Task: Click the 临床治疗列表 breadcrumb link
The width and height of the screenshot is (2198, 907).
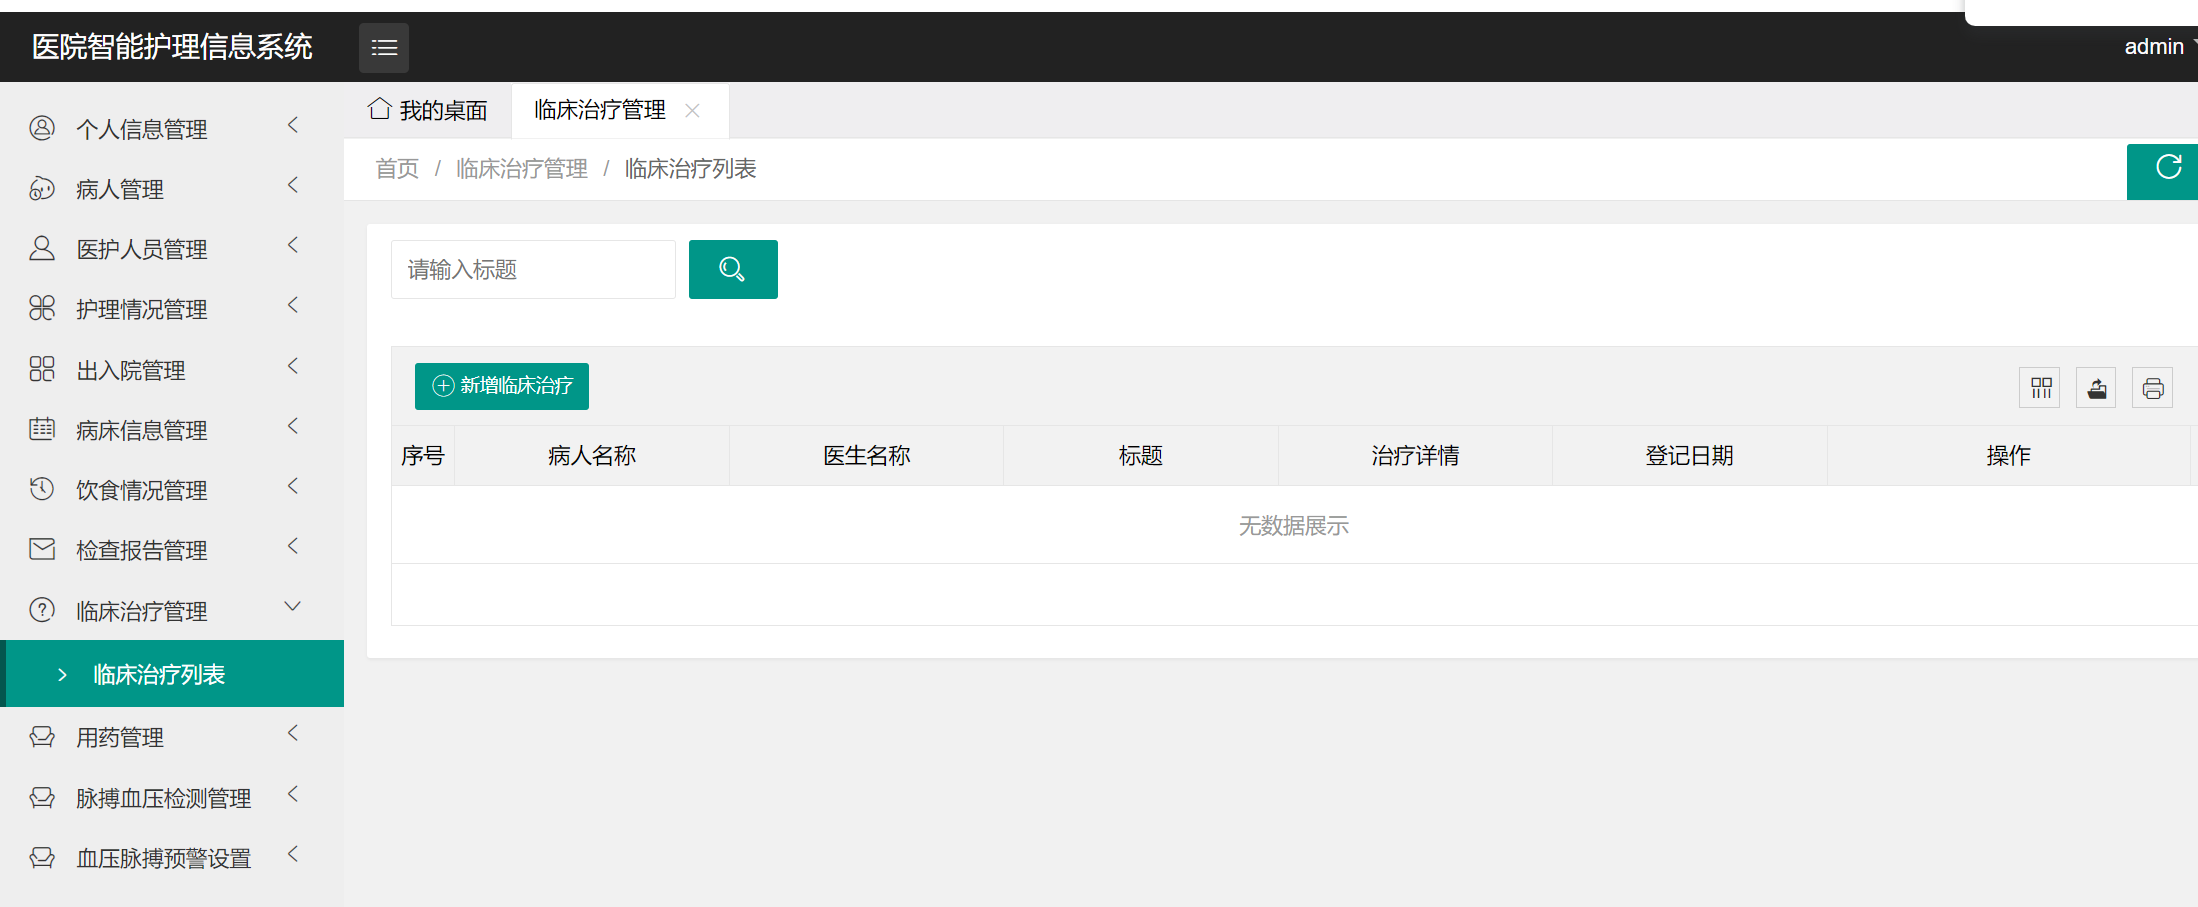Action: click(x=691, y=169)
